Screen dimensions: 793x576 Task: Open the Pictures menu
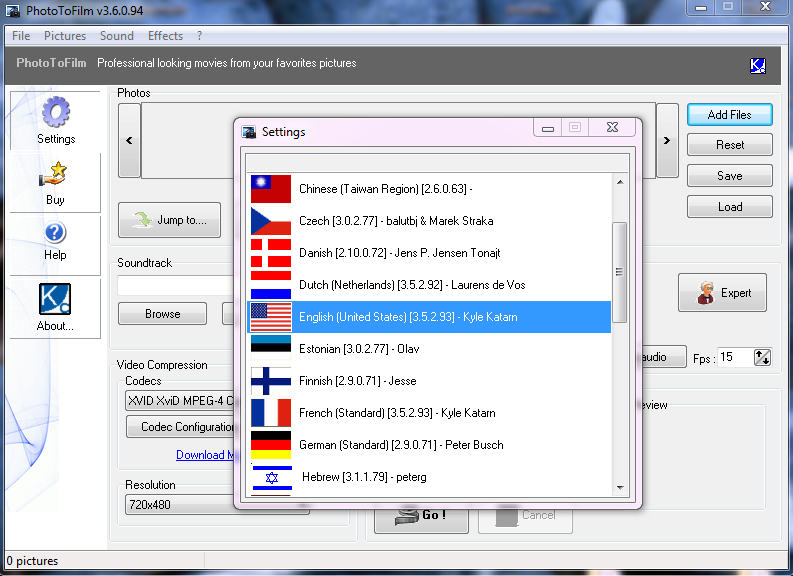[x=65, y=36]
